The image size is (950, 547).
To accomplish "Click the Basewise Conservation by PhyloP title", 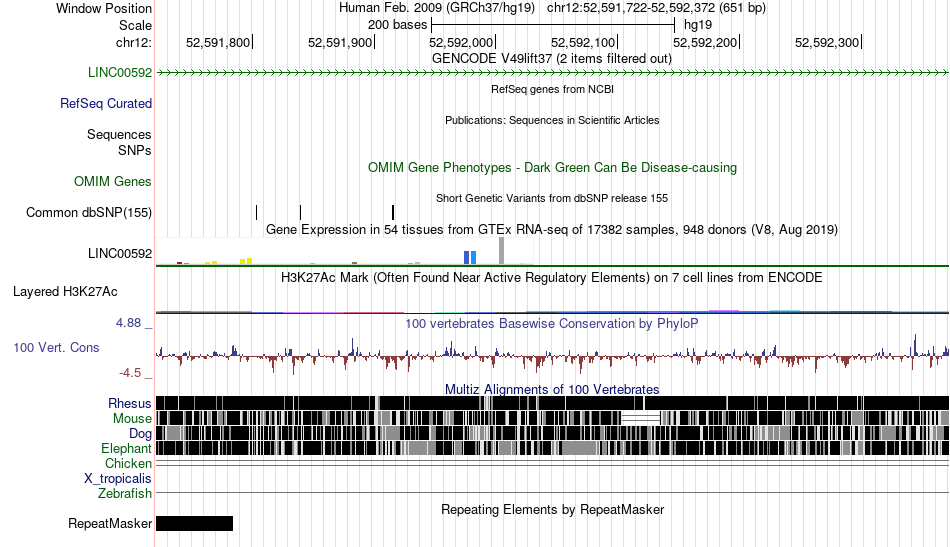I will click(552, 324).
